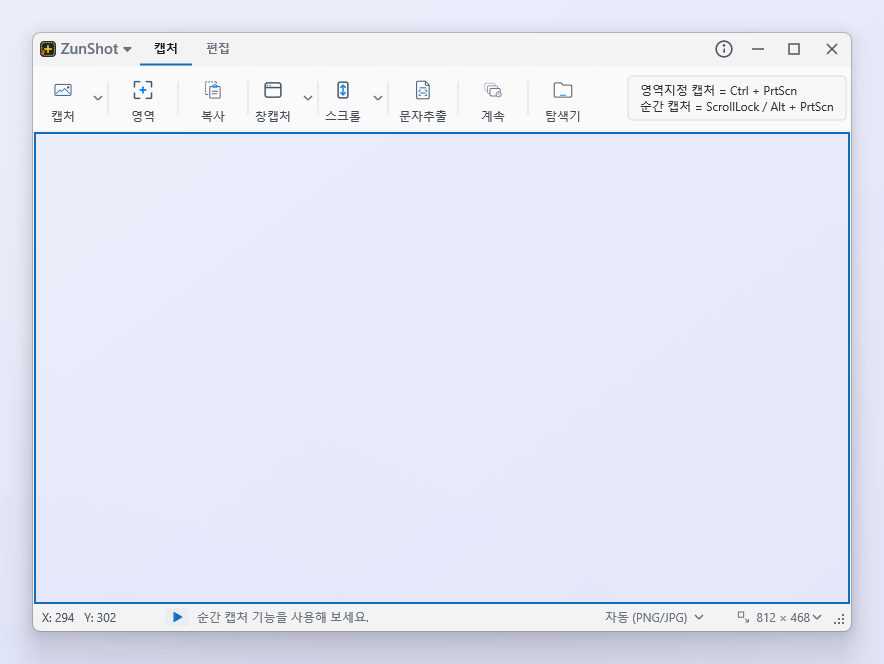The width and height of the screenshot is (884, 664).
Task: Click the 순간 캡처 기능을 사용해 보세요 message
Action: pyautogui.click(x=282, y=617)
